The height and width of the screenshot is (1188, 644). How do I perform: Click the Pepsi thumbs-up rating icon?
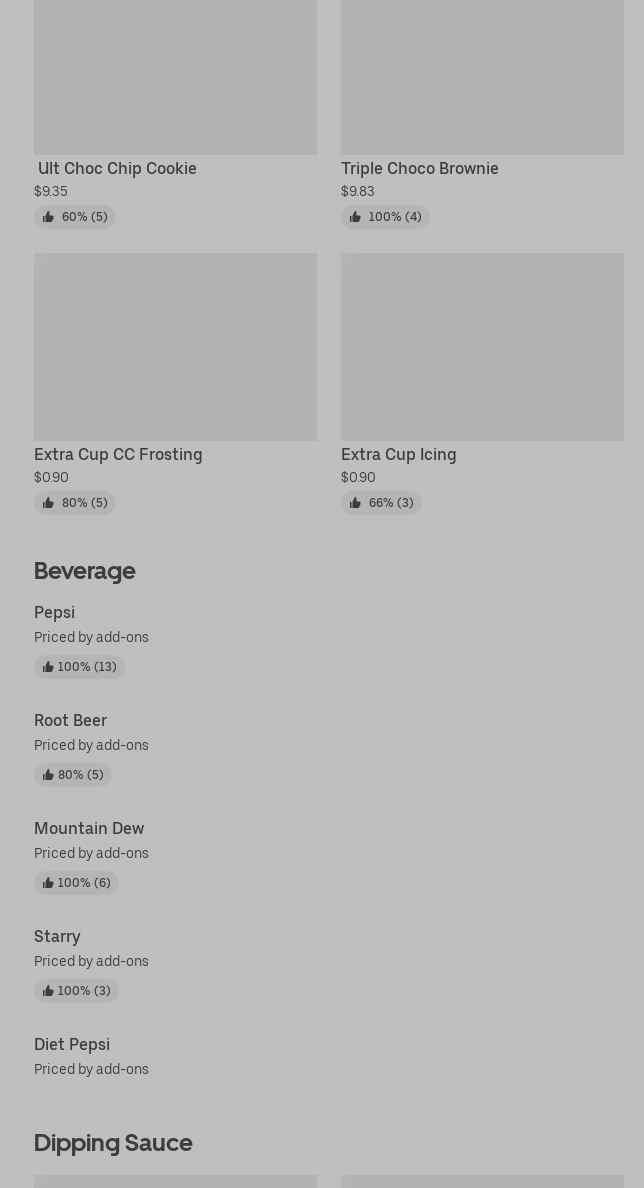pyautogui.click(x=48, y=667)
